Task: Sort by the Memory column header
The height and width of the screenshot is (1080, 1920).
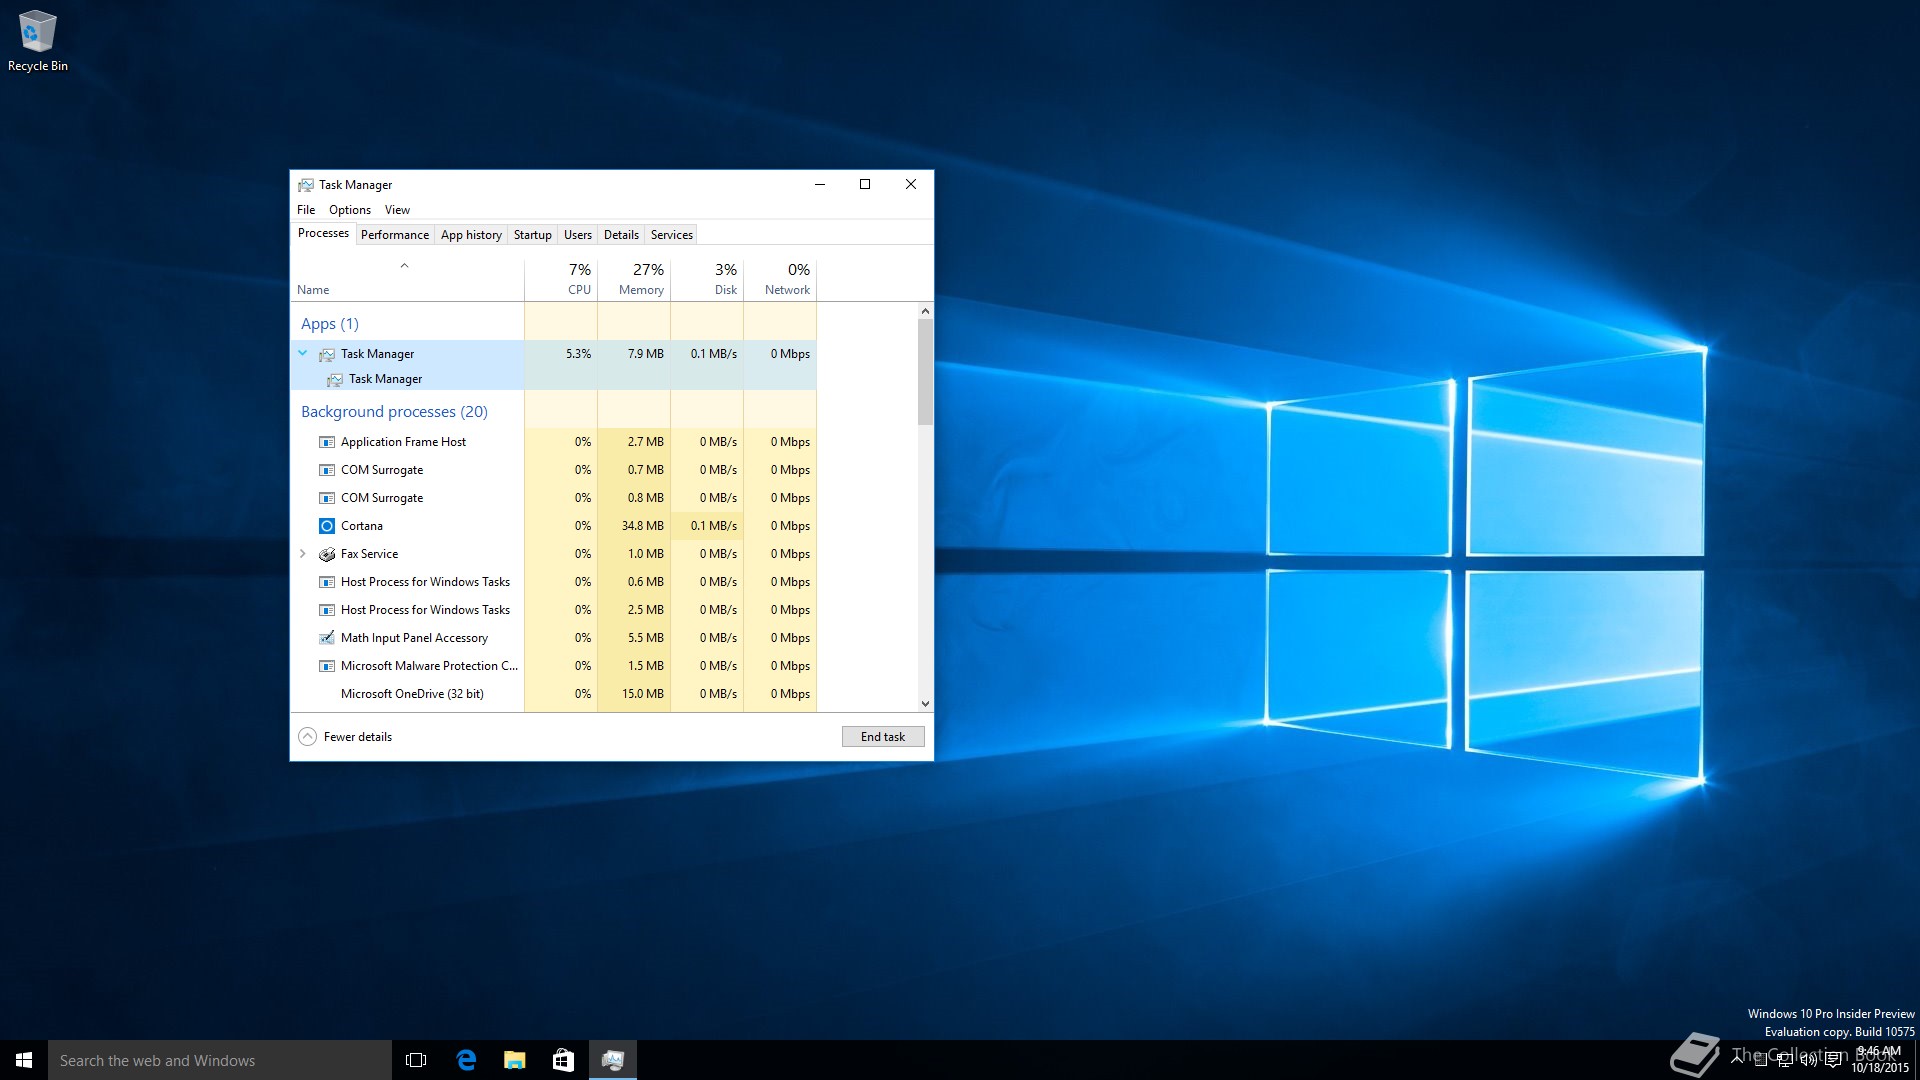Action: tap(634, 279)
